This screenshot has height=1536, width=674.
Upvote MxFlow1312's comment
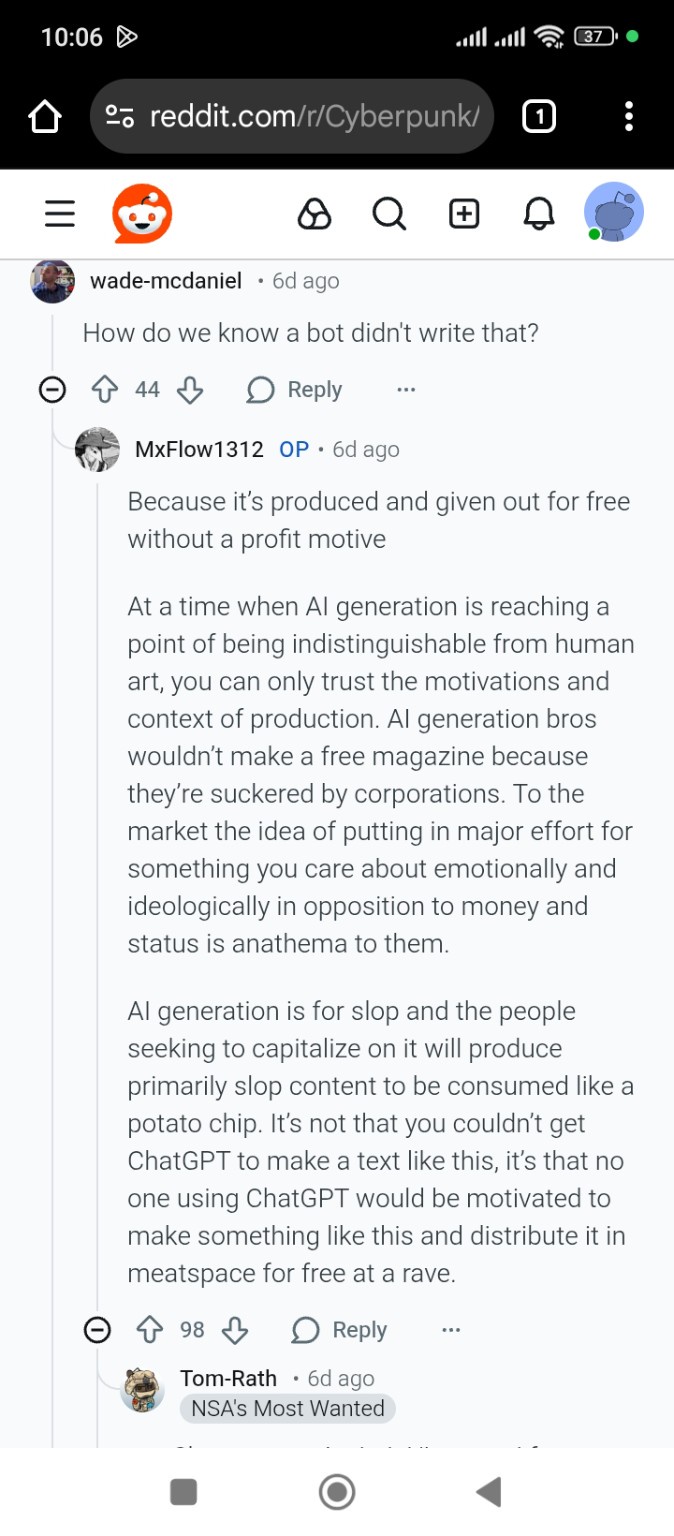tap(150, 1330)
